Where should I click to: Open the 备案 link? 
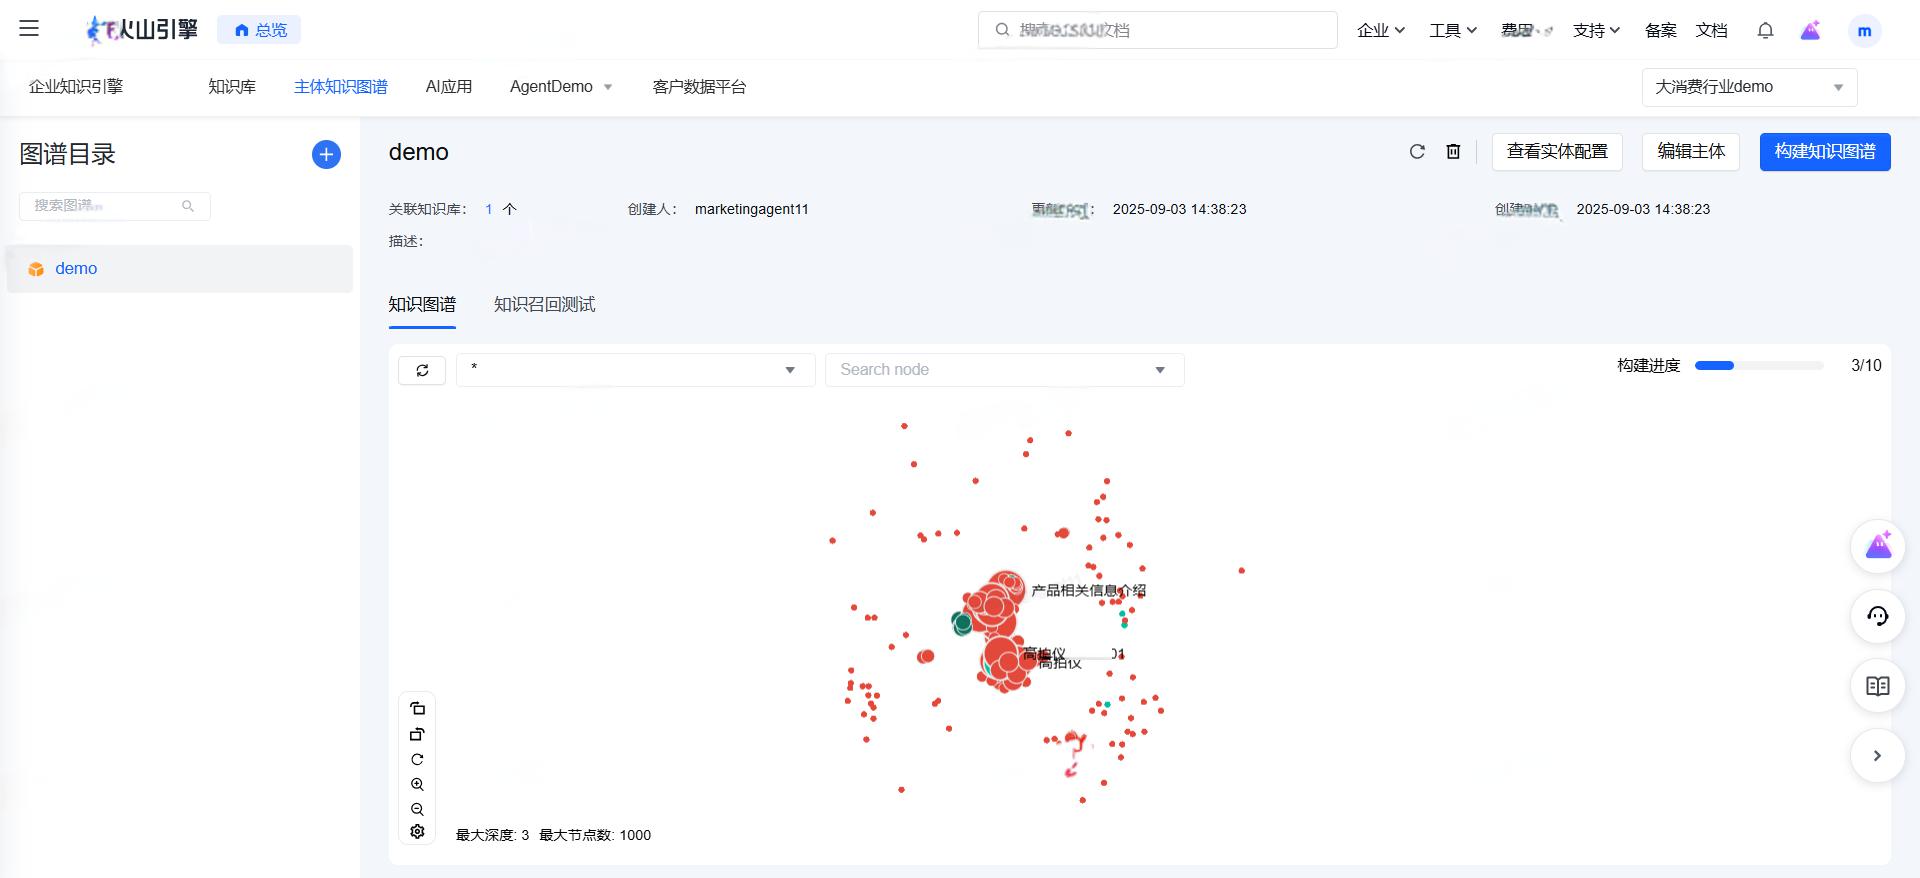[x=1661, y=30]
